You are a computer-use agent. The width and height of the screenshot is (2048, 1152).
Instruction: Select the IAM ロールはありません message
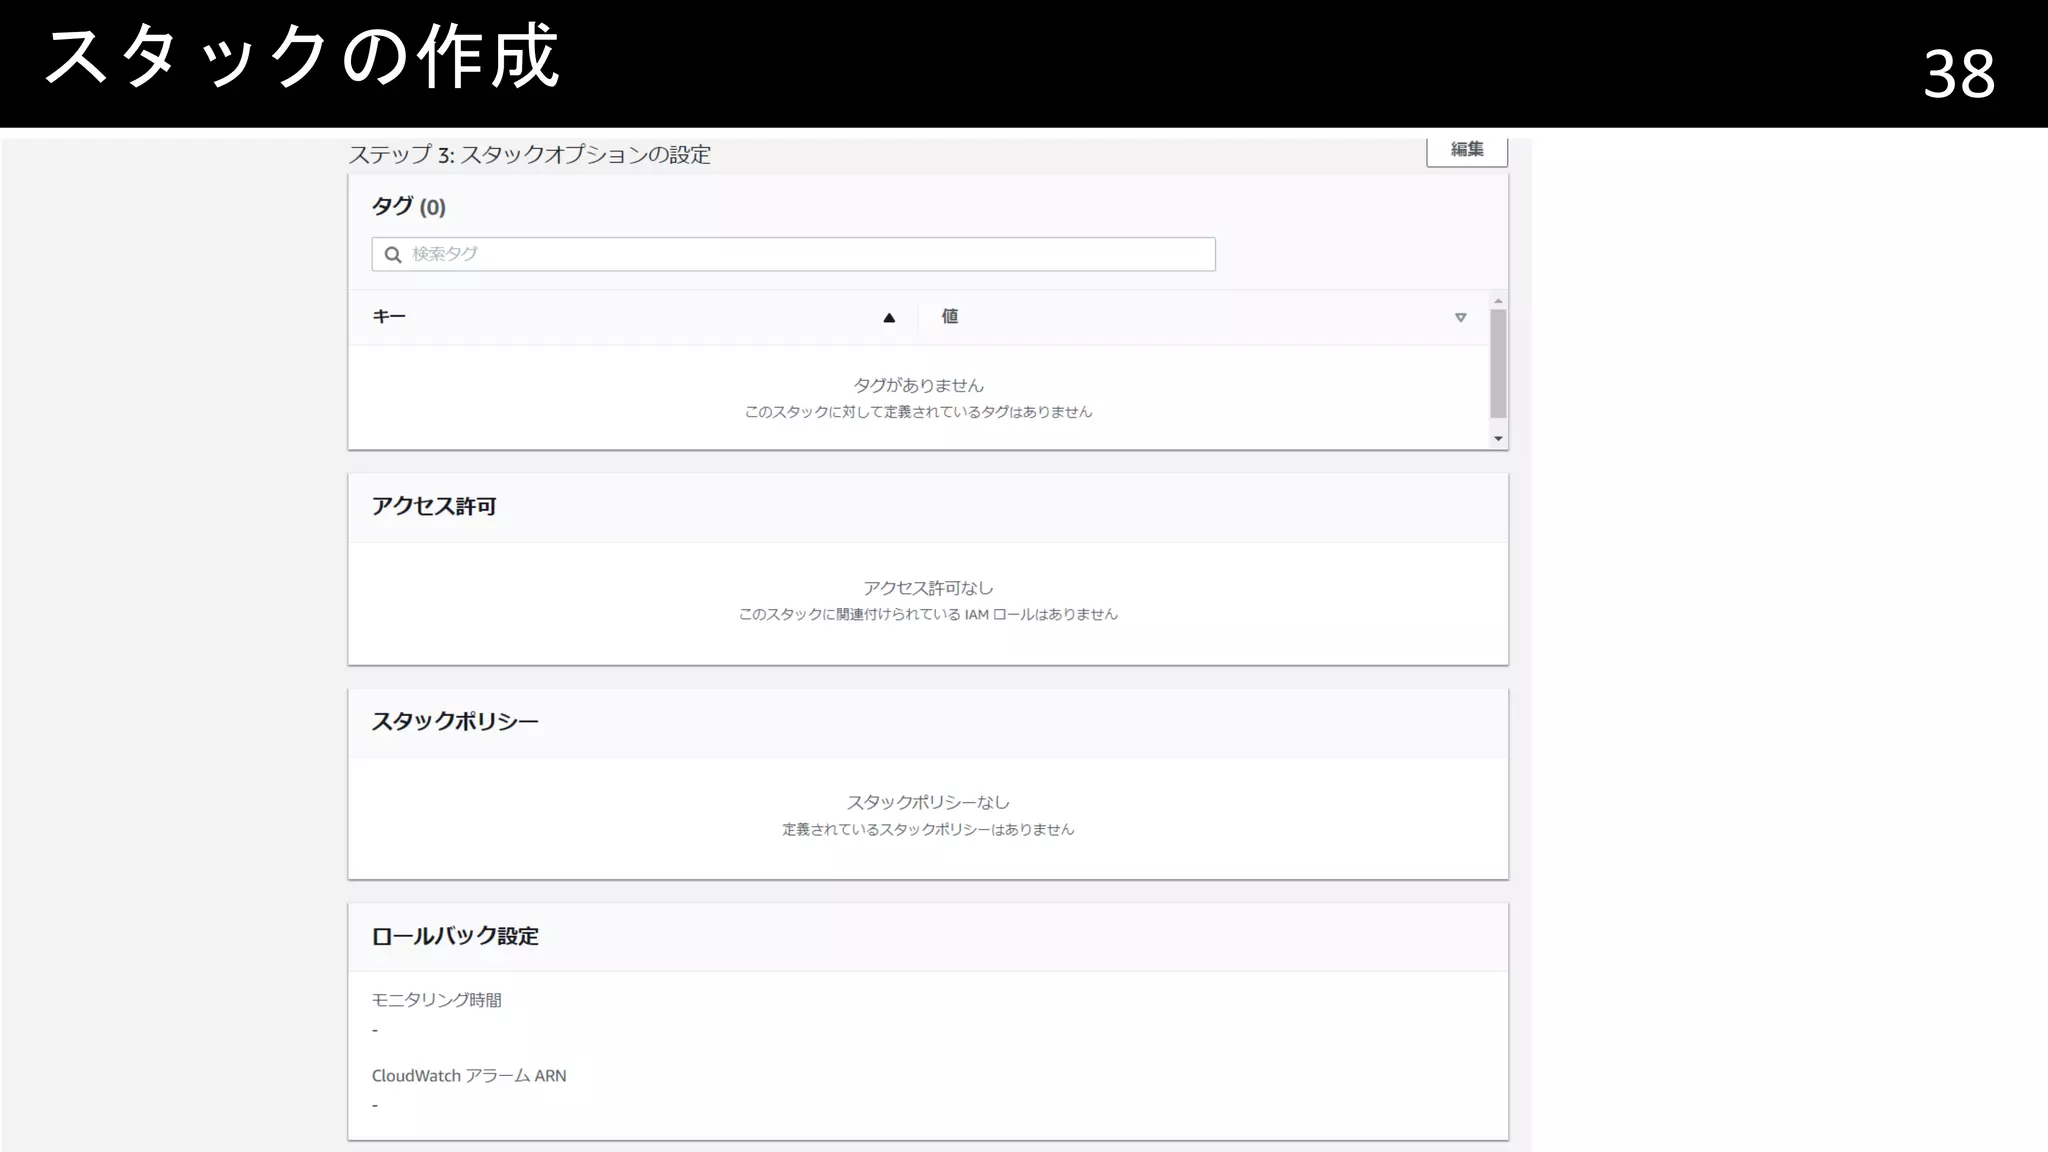tap(928, 614)
